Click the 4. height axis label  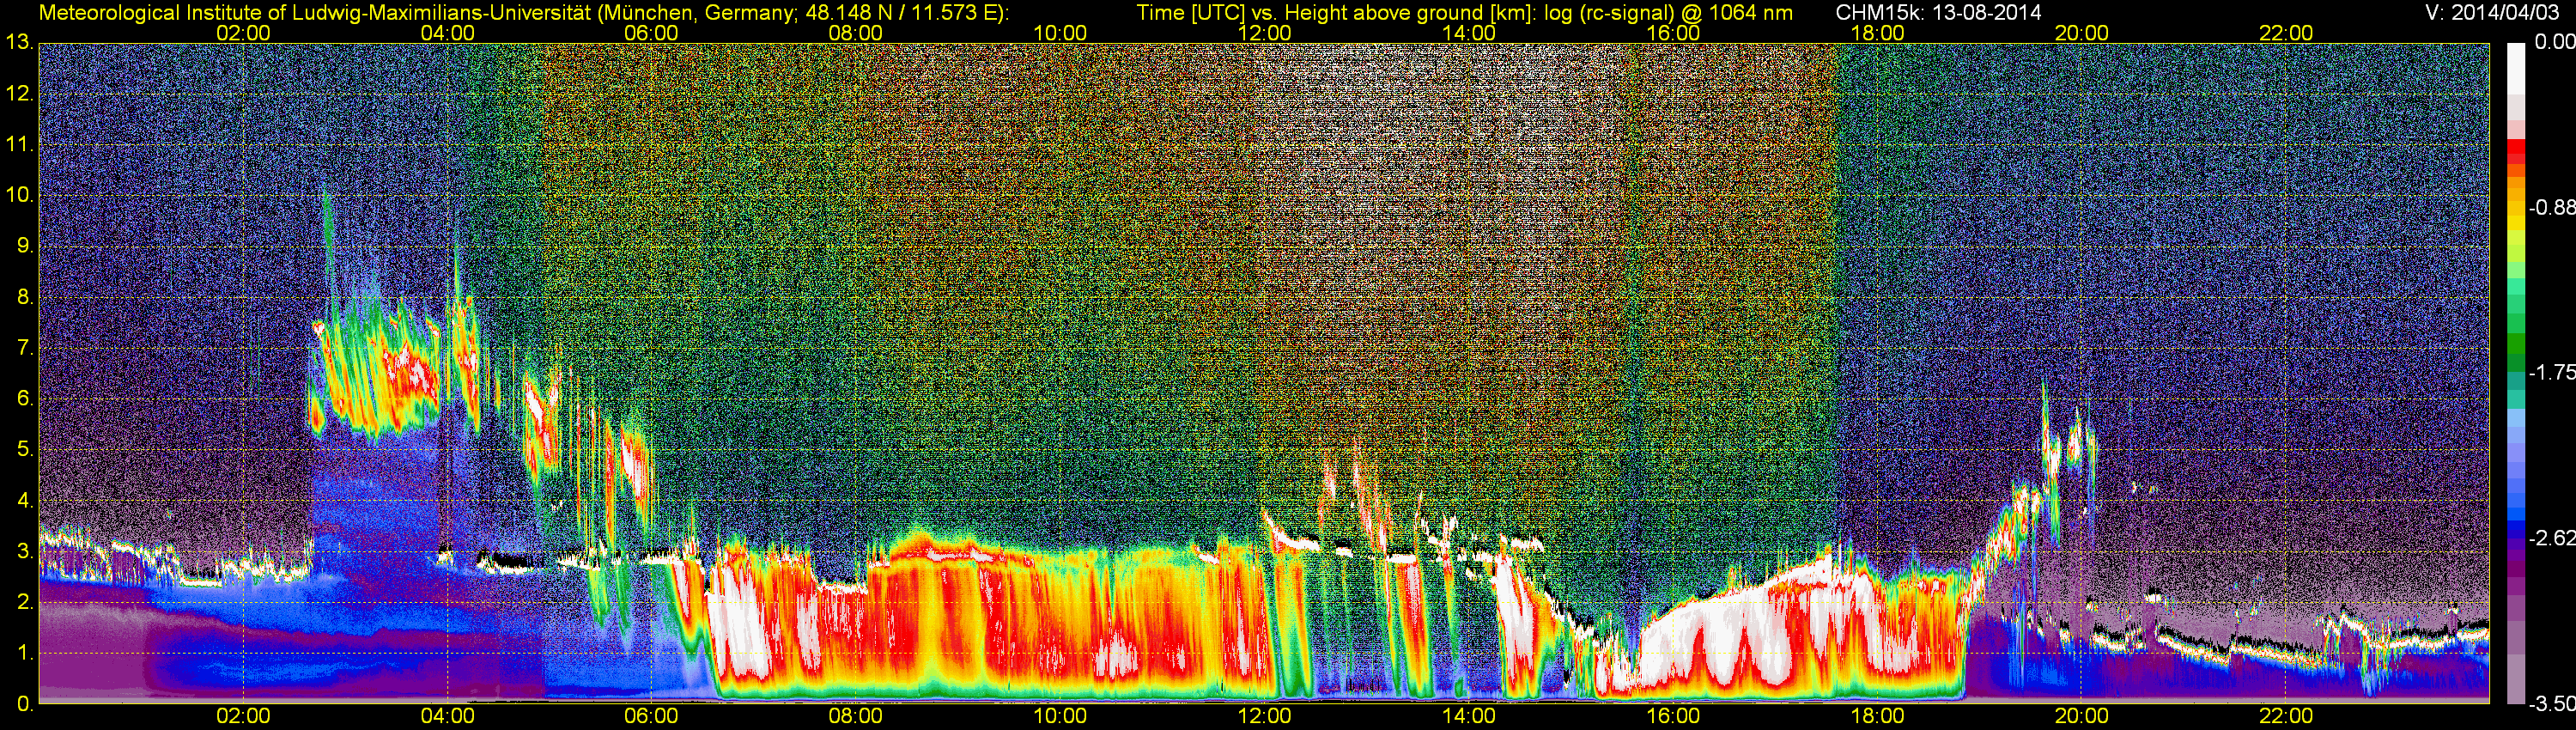pos(25,501)
